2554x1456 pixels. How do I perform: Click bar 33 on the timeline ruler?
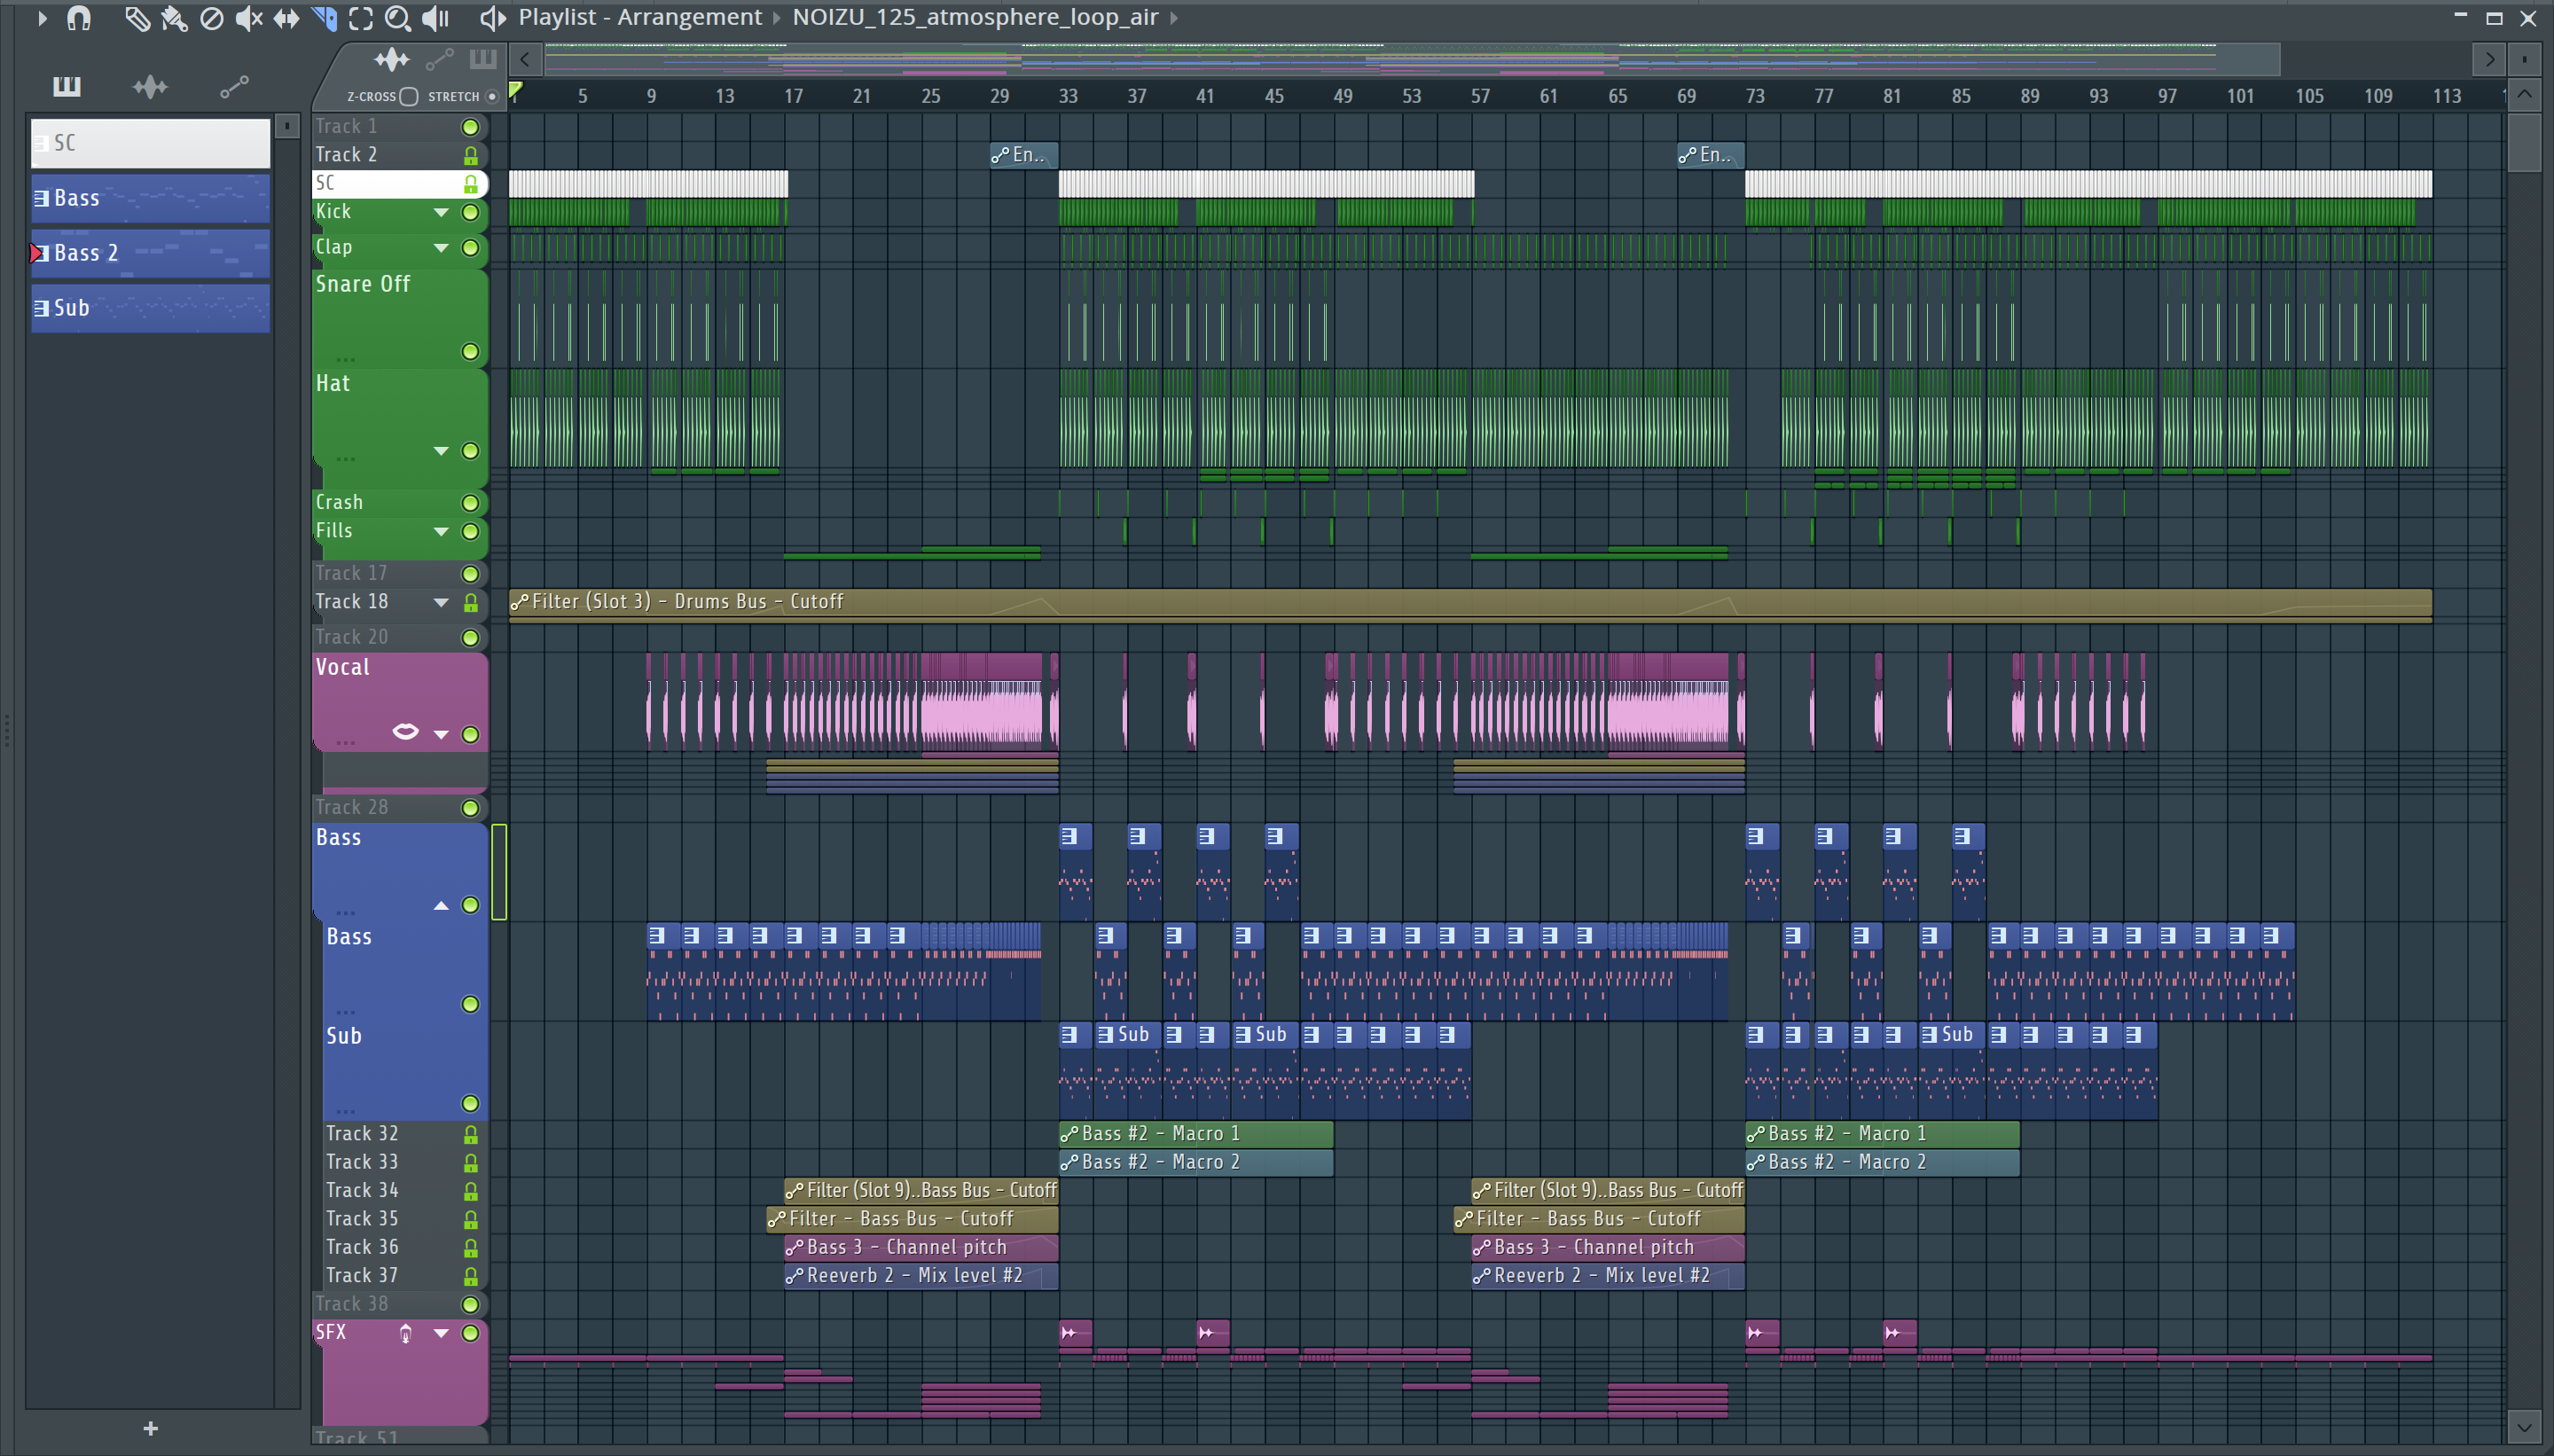click(x=1068, y=96)
